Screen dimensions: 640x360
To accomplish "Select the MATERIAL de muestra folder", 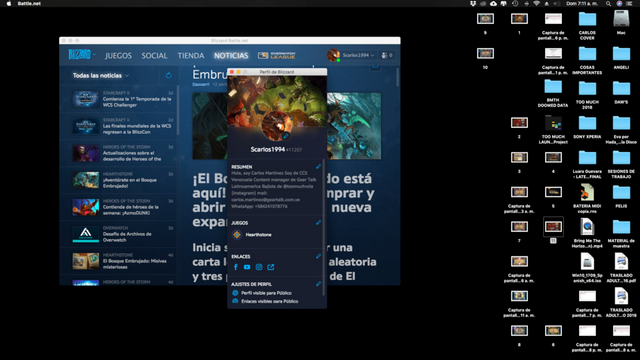I will tap(621, 227).
